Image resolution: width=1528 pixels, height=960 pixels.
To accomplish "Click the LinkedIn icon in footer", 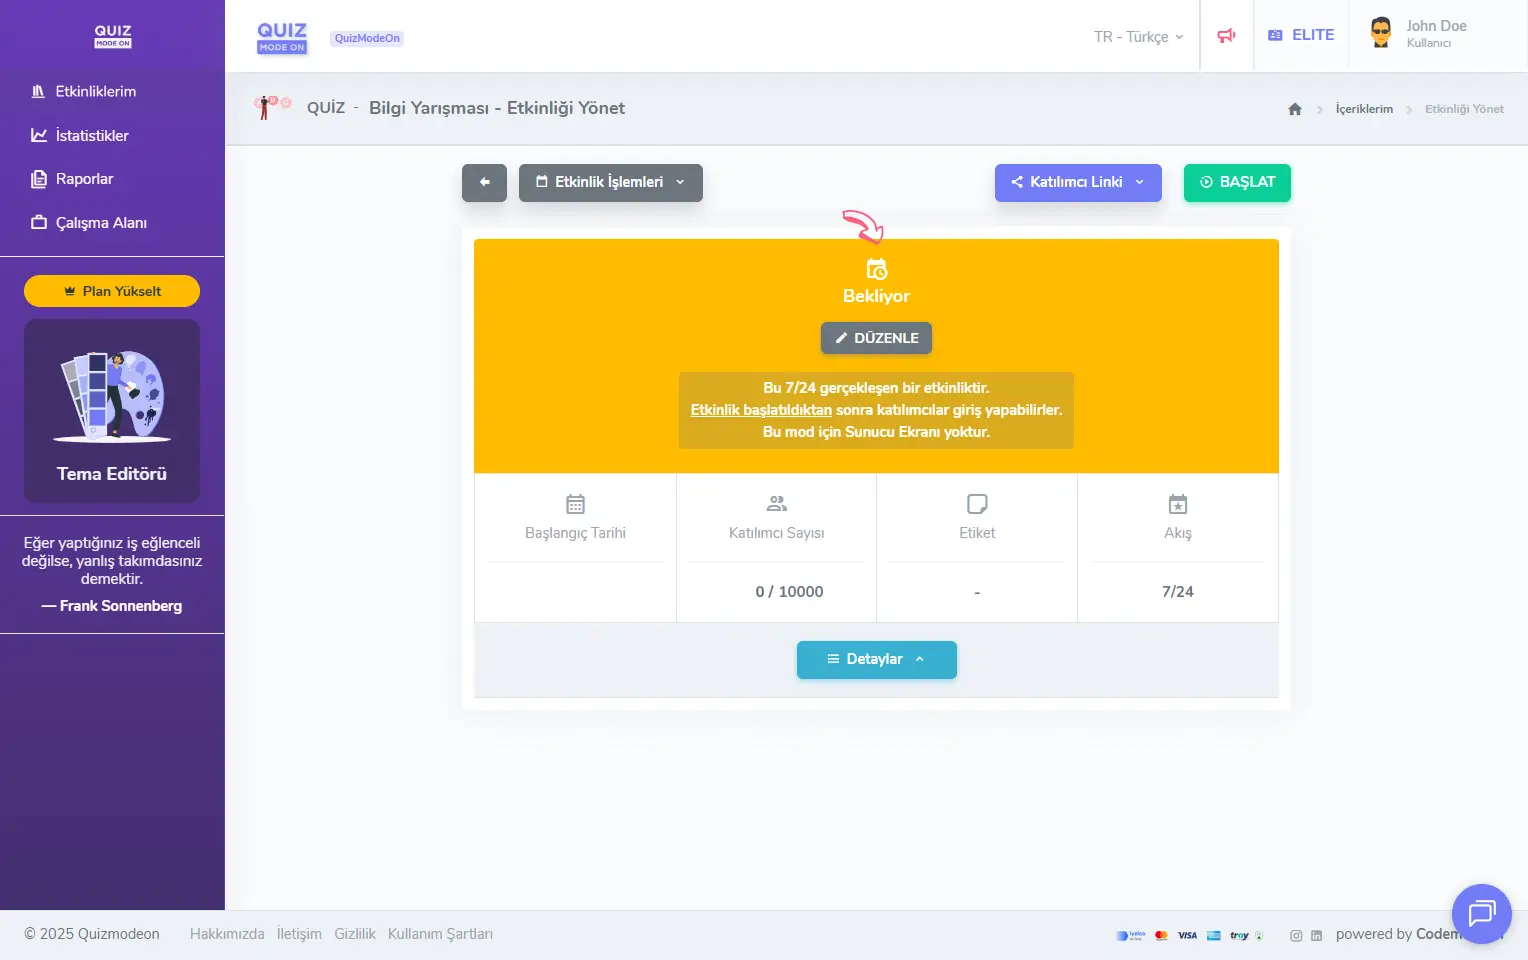I will (x=1316, y=936).
